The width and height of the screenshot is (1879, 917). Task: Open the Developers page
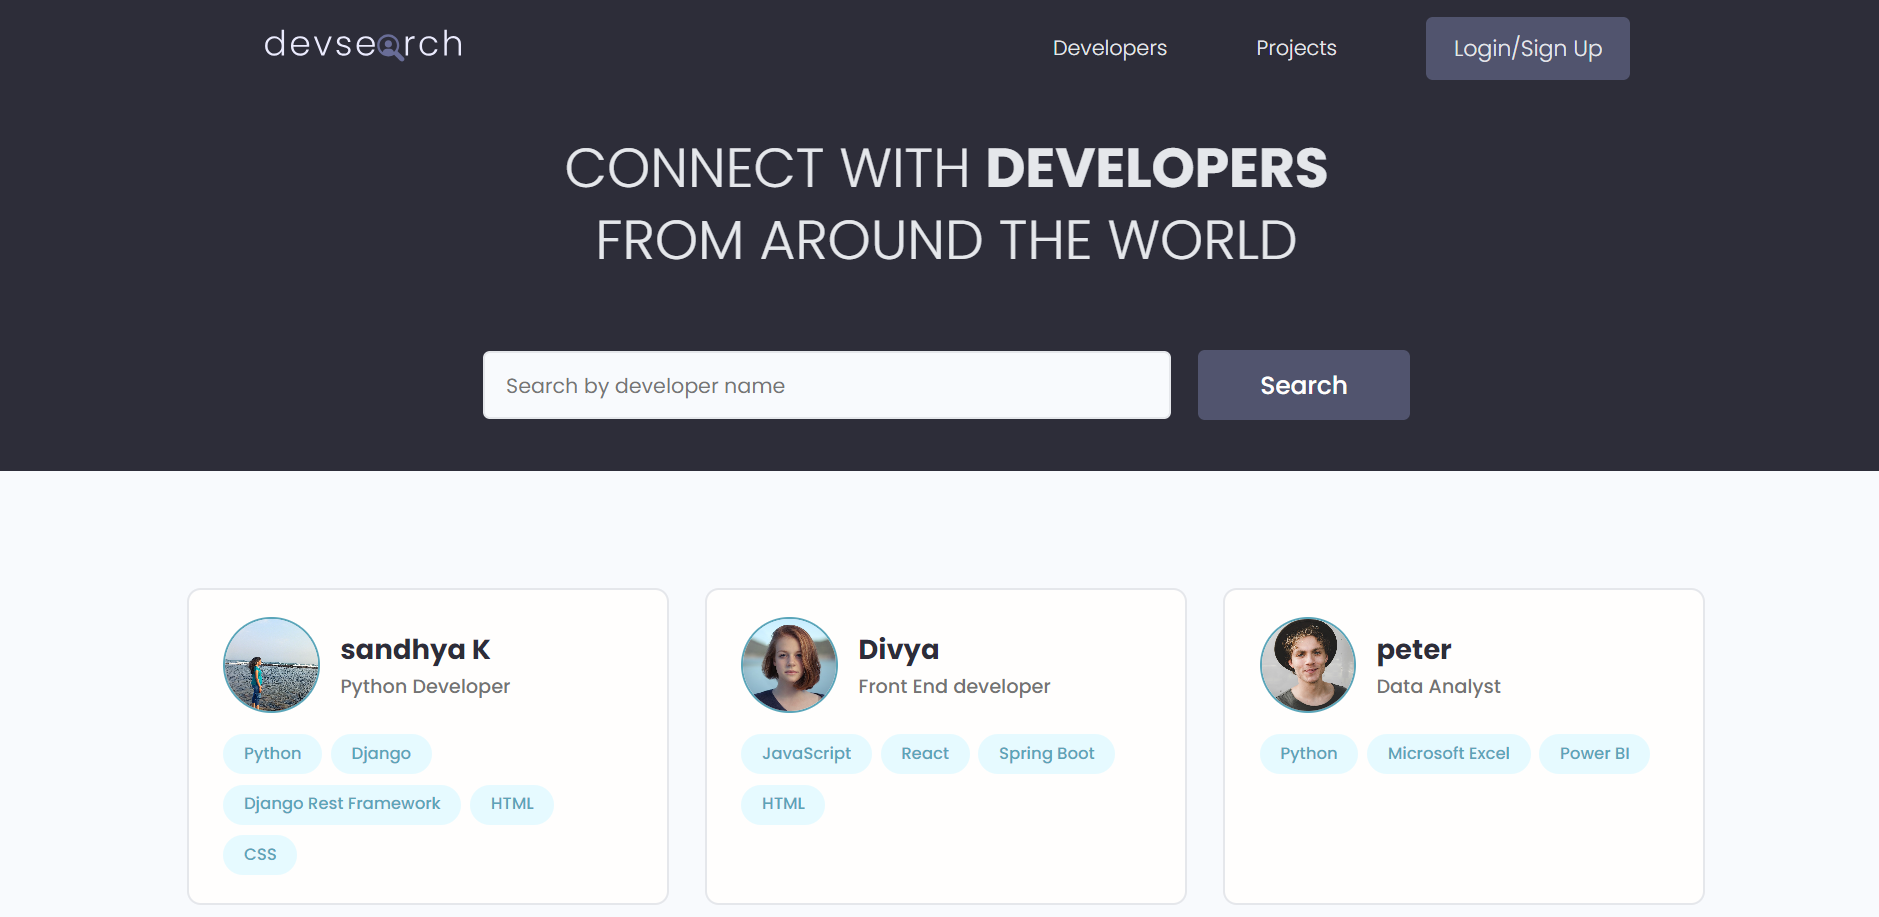pyautogui.click(x=1110, y=47)
